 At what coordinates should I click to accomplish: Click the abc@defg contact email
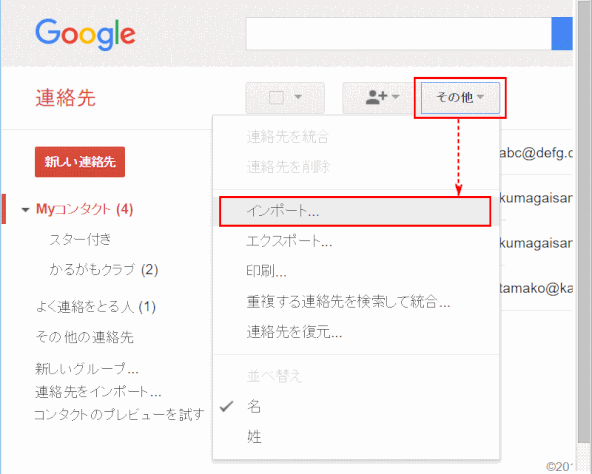tap(536, 153)
